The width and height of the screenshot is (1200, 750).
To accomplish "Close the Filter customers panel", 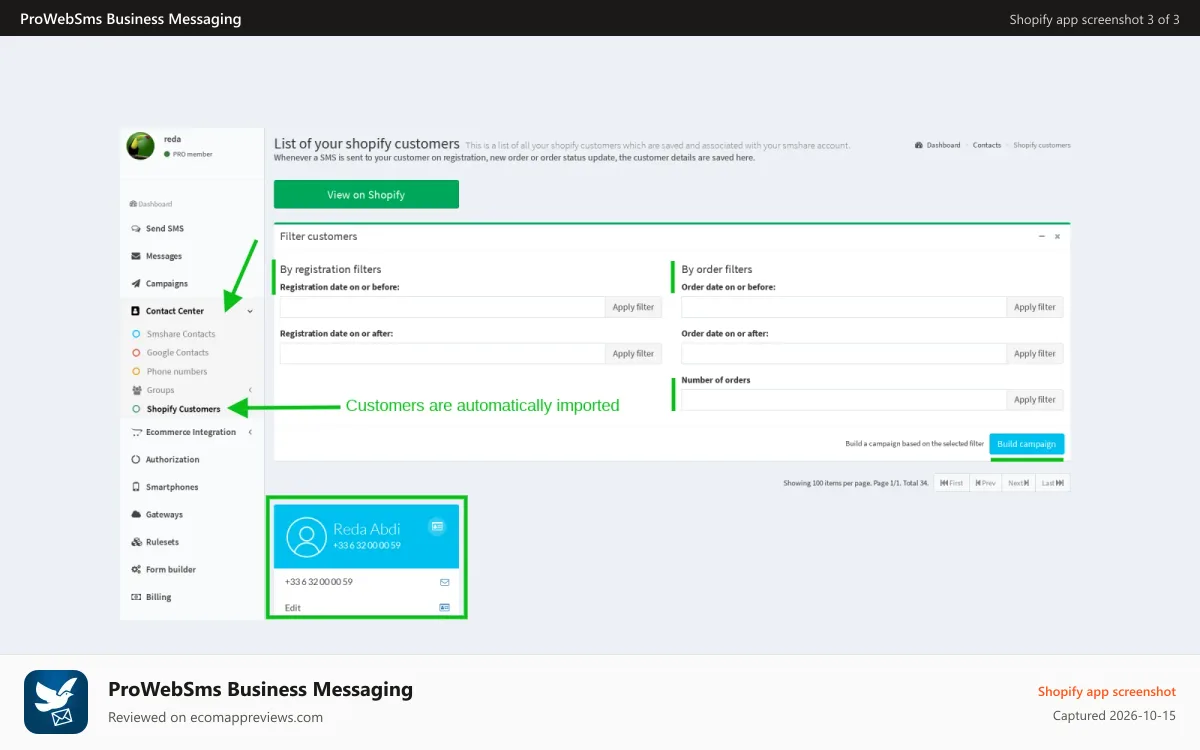I will (1057, 236).
